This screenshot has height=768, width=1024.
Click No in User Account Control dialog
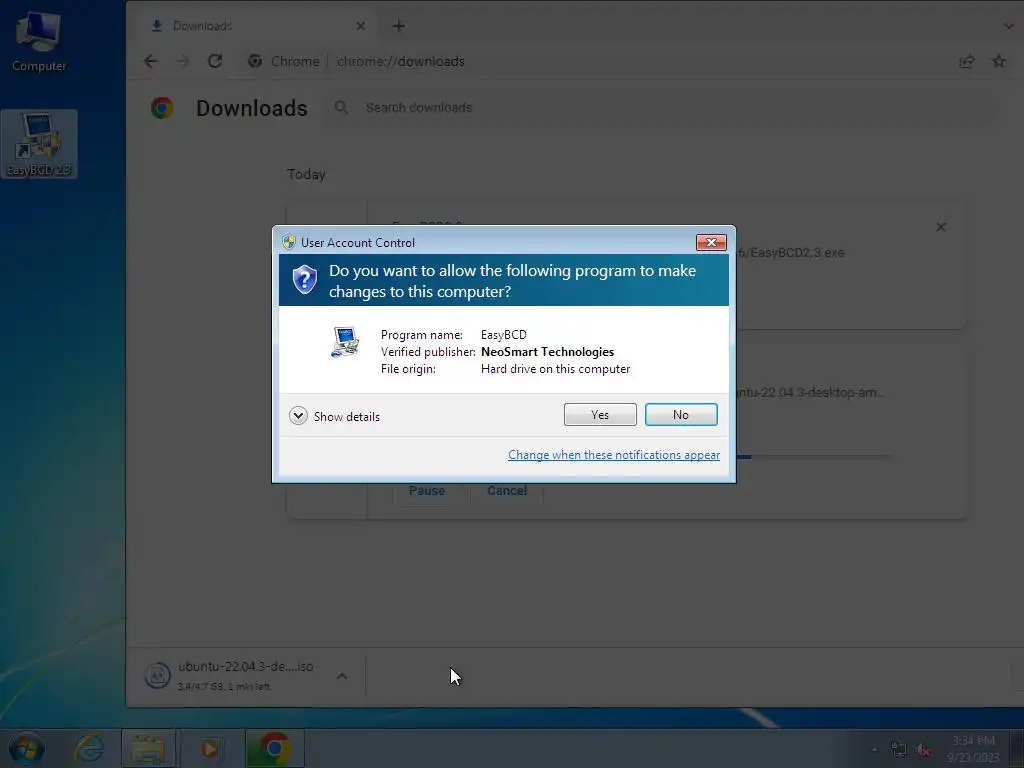tap(680, 415)
